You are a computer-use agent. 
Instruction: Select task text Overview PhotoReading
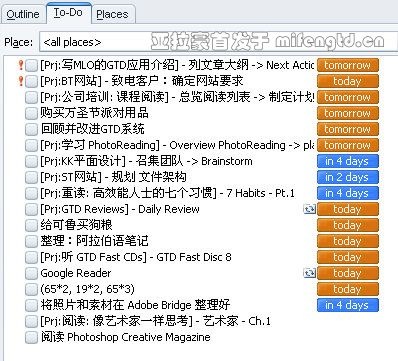coord(227,145)
